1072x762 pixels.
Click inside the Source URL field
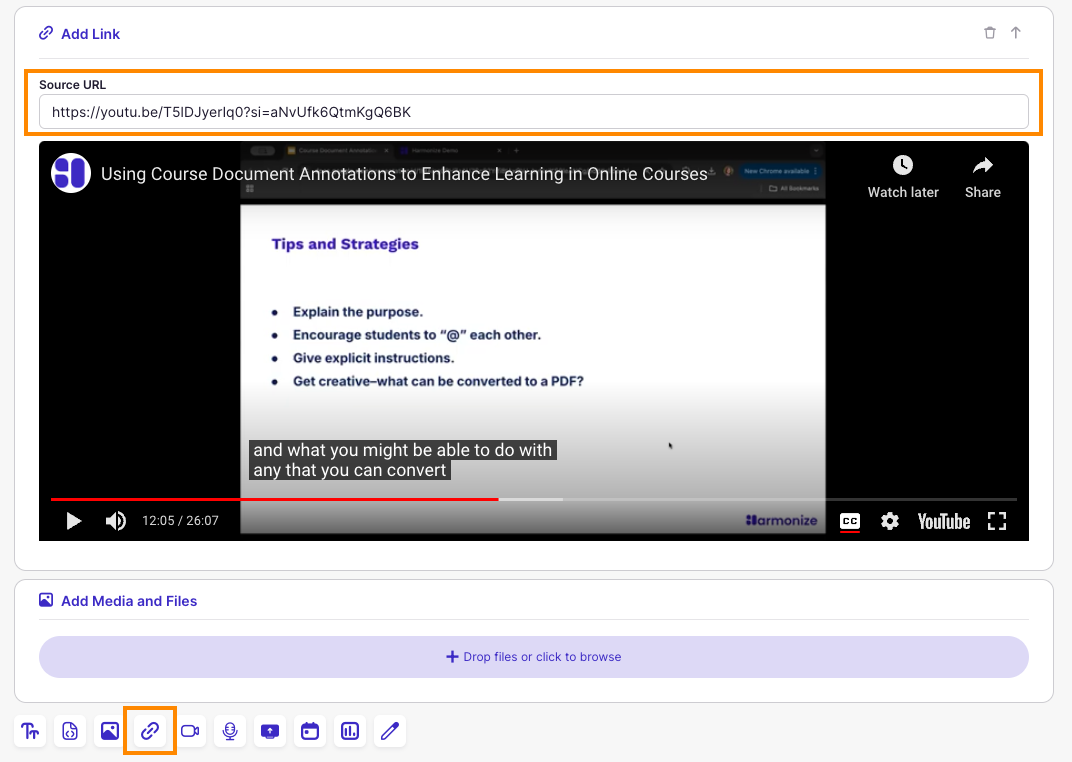[x=533, y=111]
